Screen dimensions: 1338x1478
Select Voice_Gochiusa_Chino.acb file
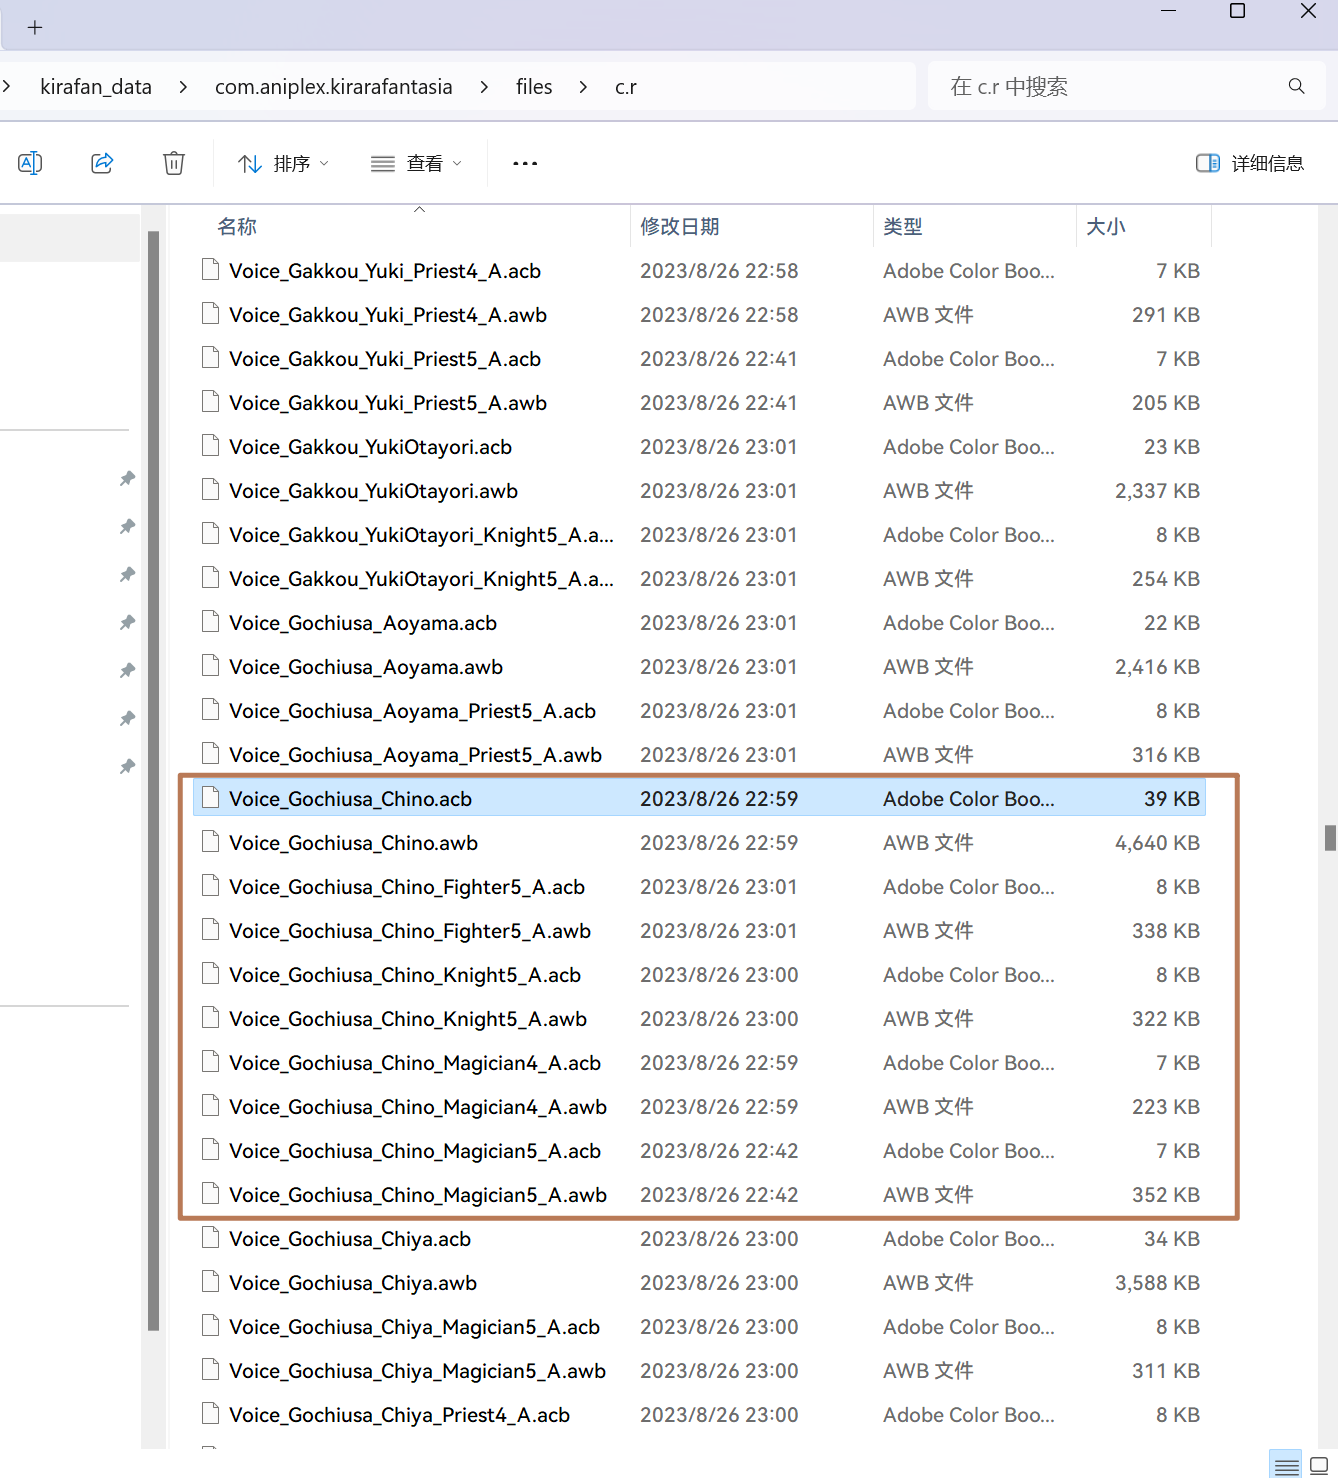[699, 799]
